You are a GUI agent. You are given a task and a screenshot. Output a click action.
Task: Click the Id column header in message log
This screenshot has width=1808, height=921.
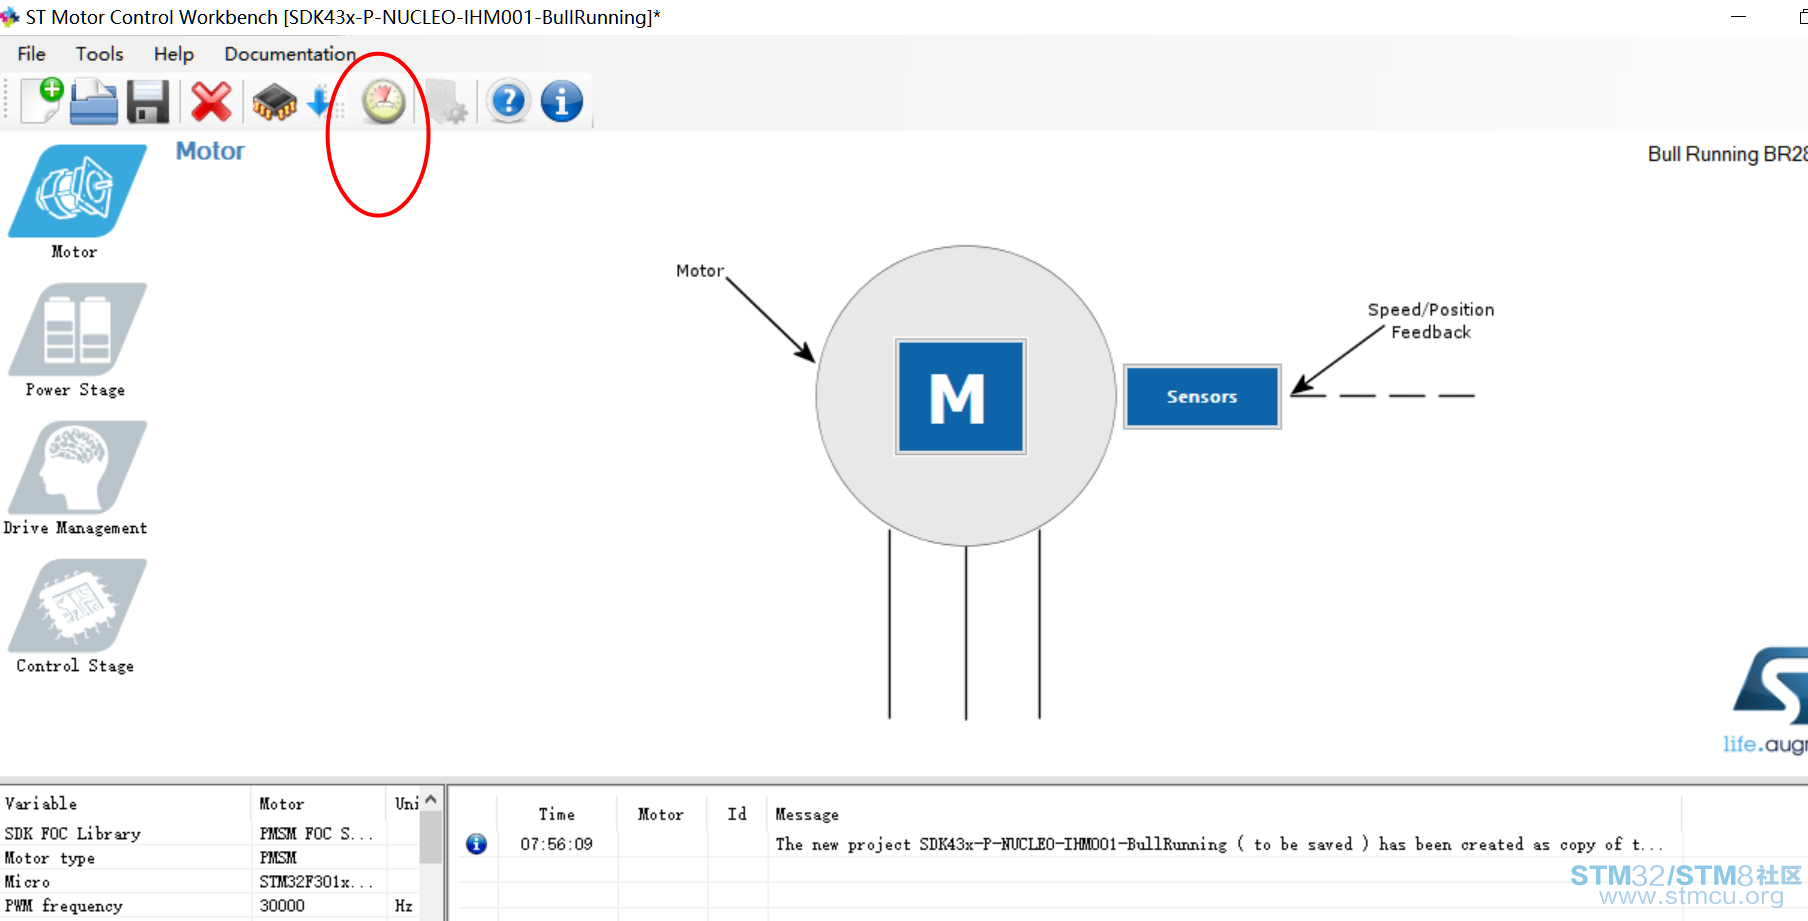point(737,814)
